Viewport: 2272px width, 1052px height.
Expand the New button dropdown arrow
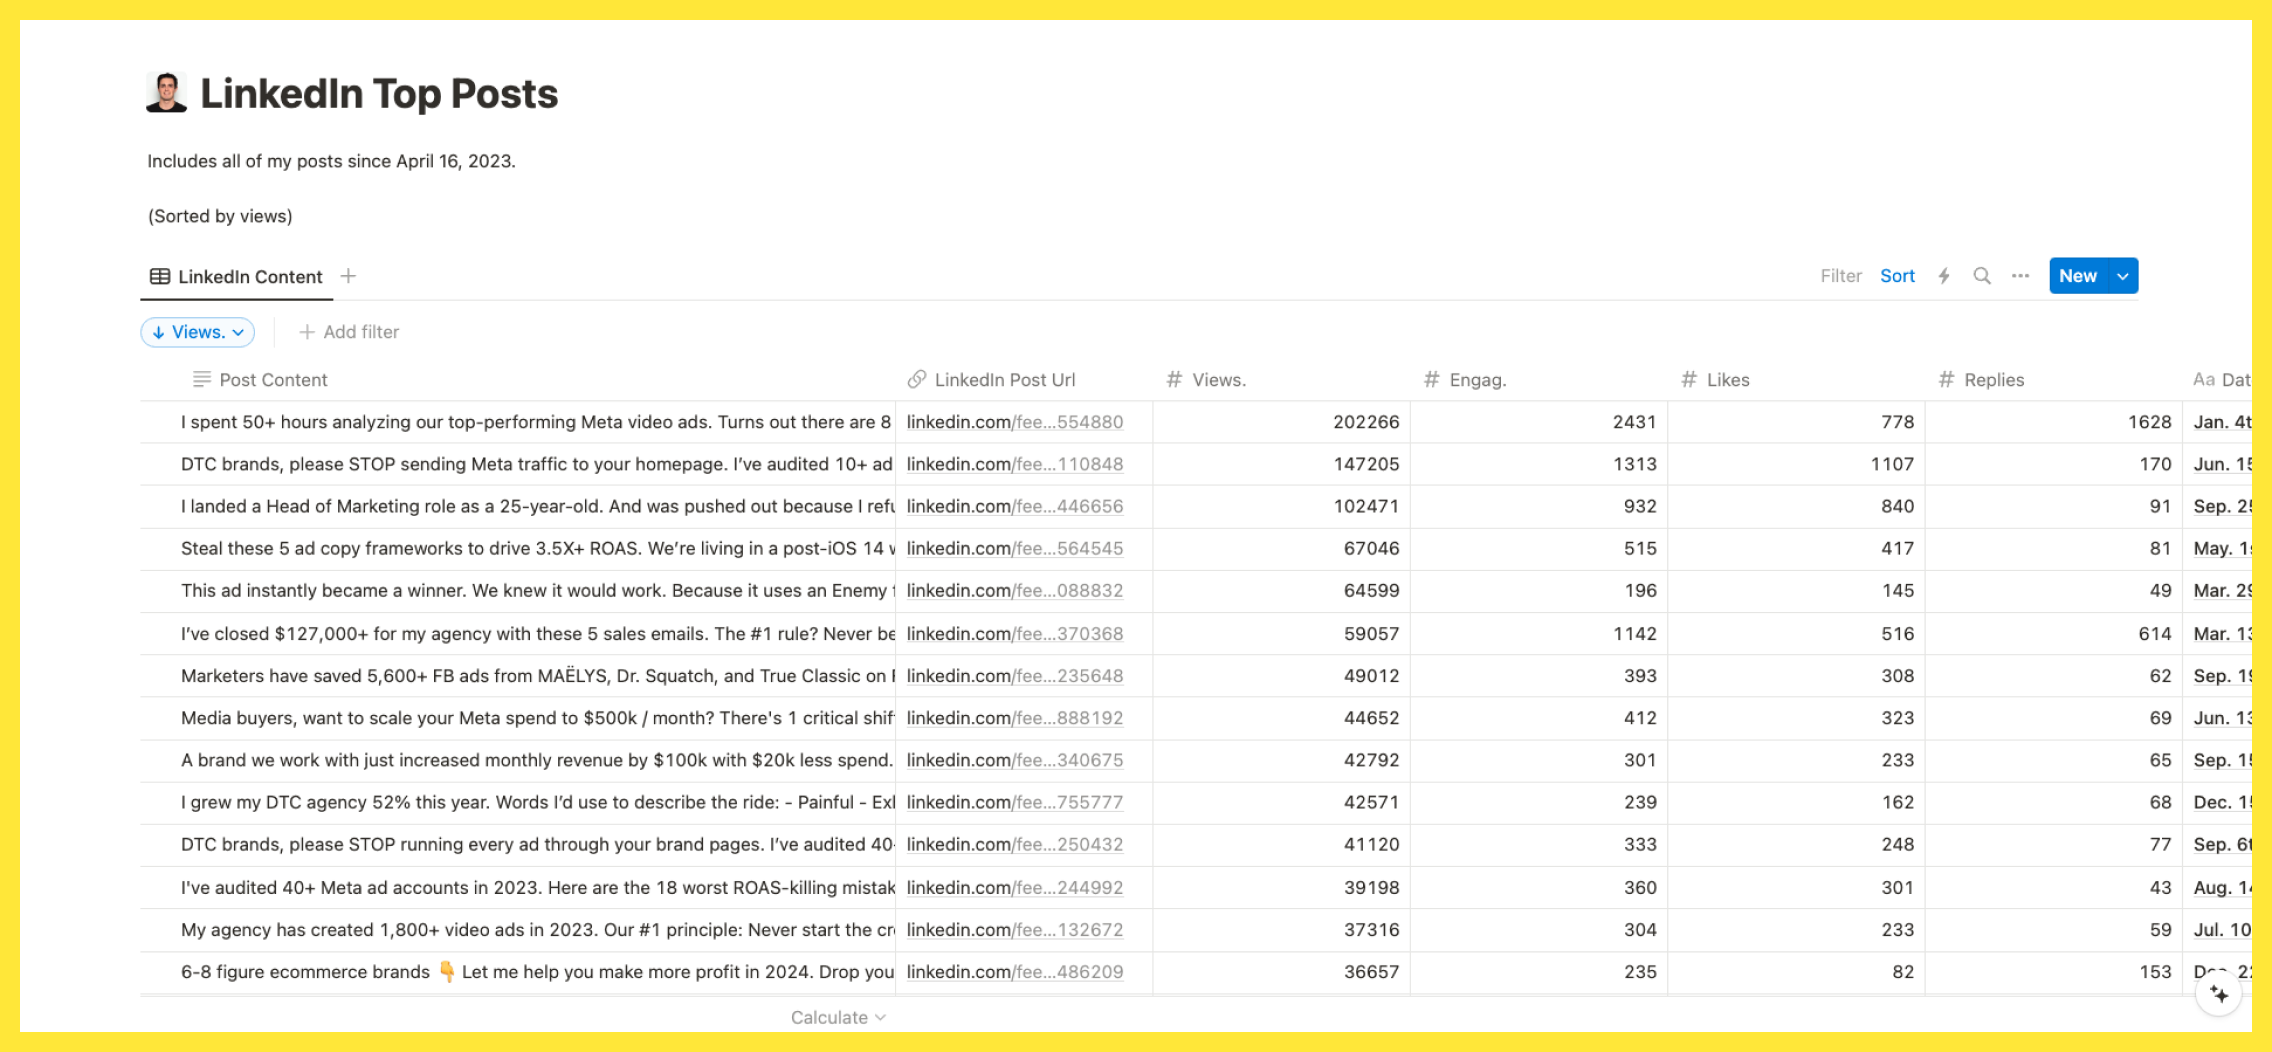pos(2123,276)
